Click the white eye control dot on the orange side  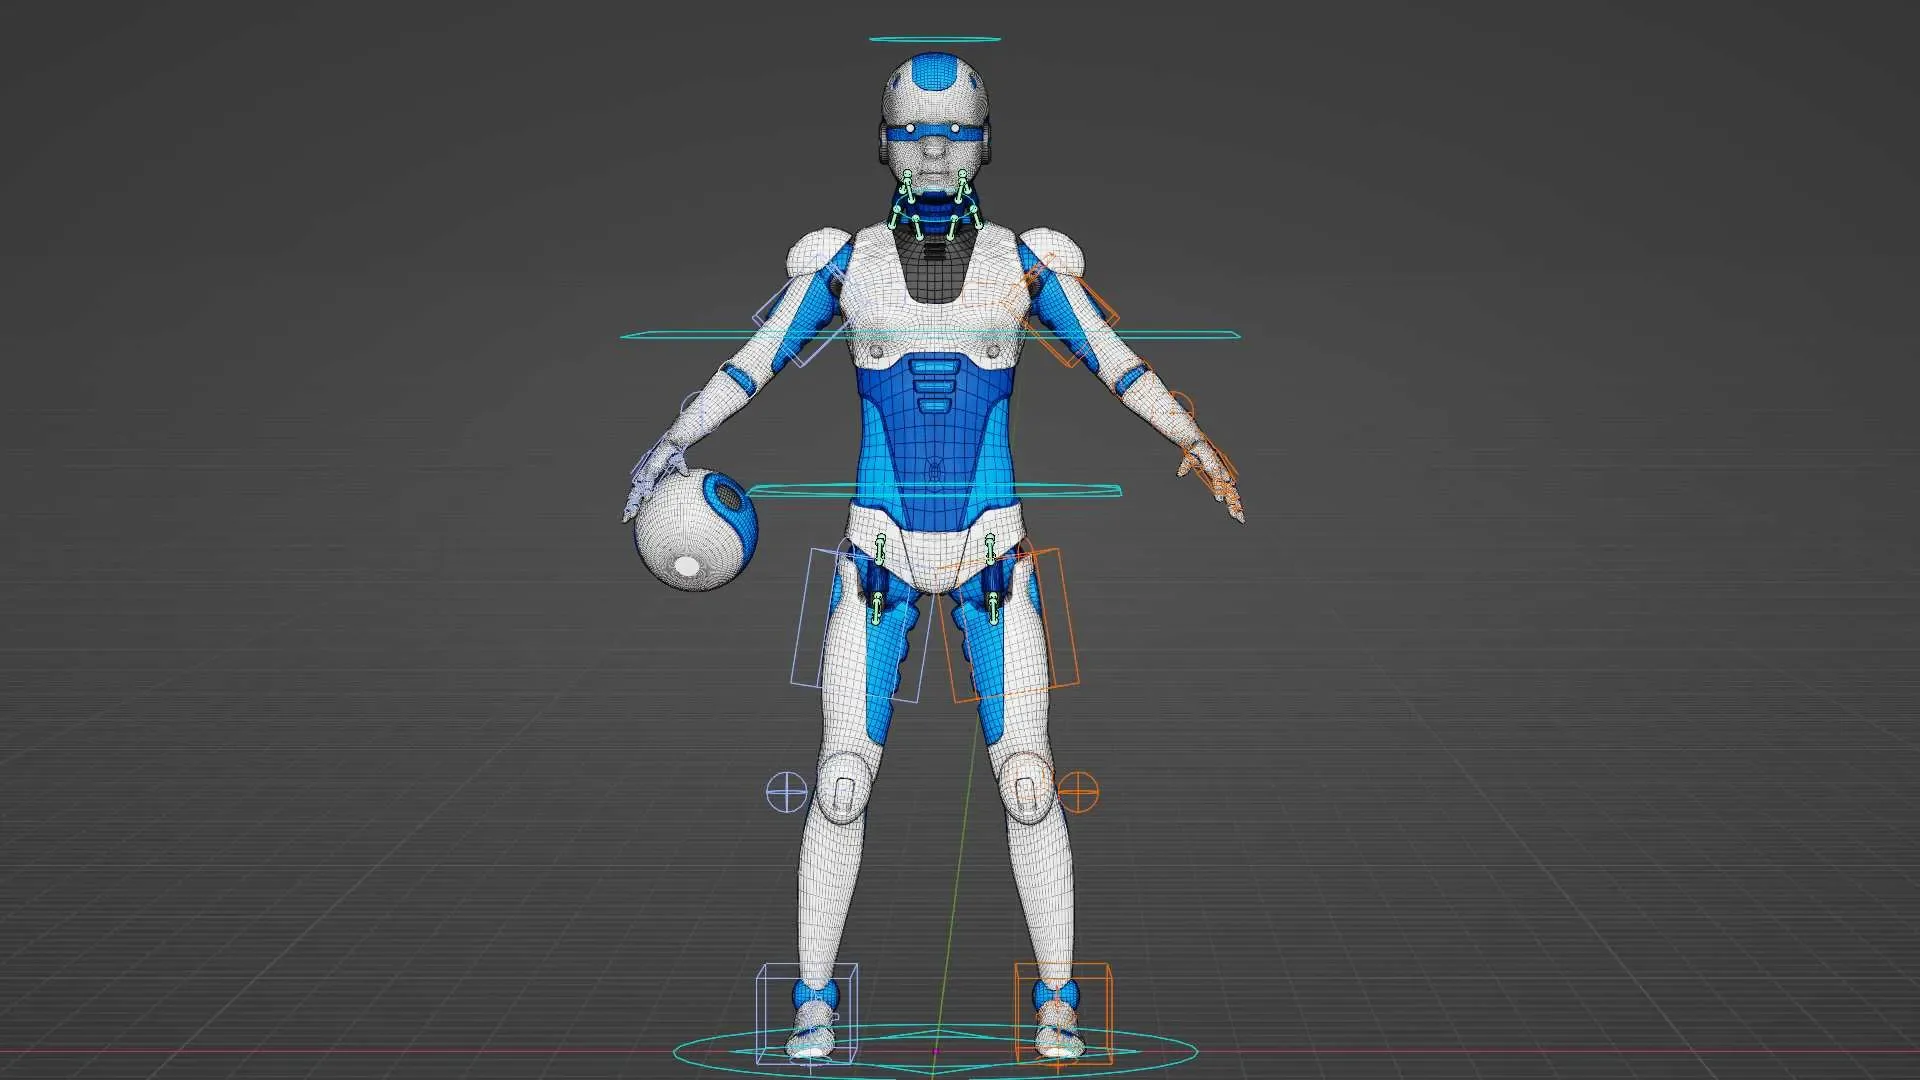[x=955, y=130]
